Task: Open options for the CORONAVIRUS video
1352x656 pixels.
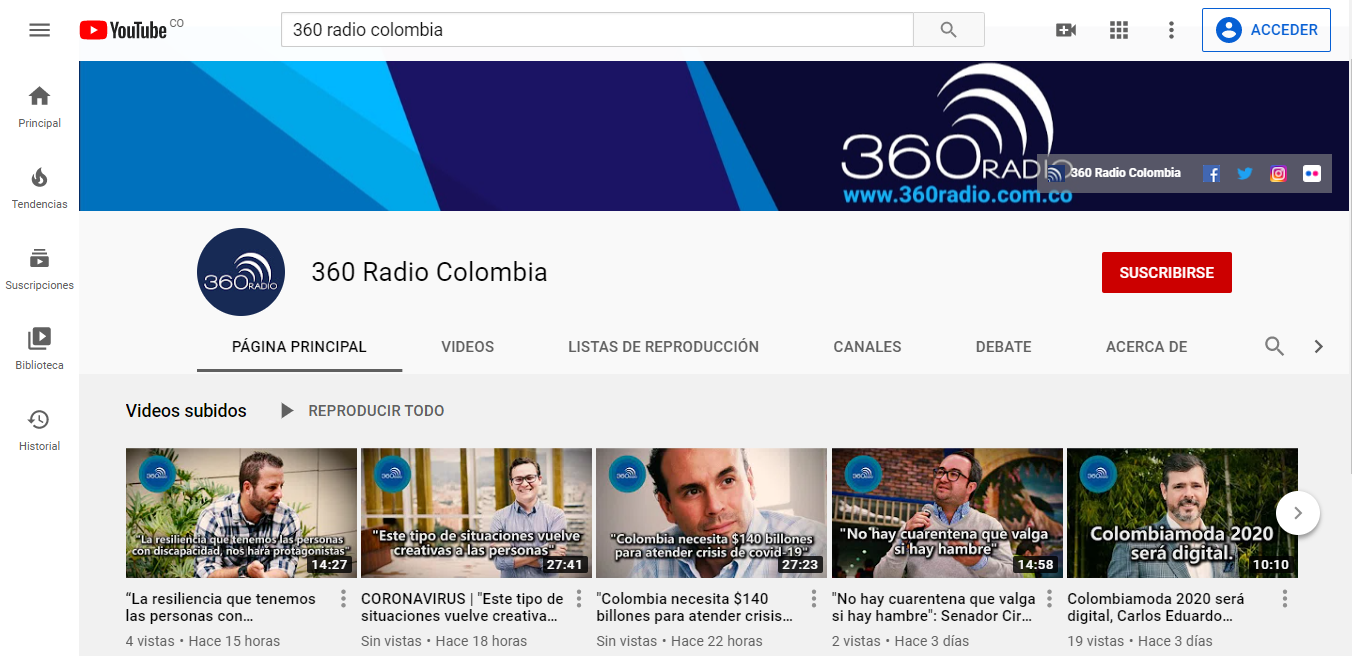Action: (x=578, y=599)
